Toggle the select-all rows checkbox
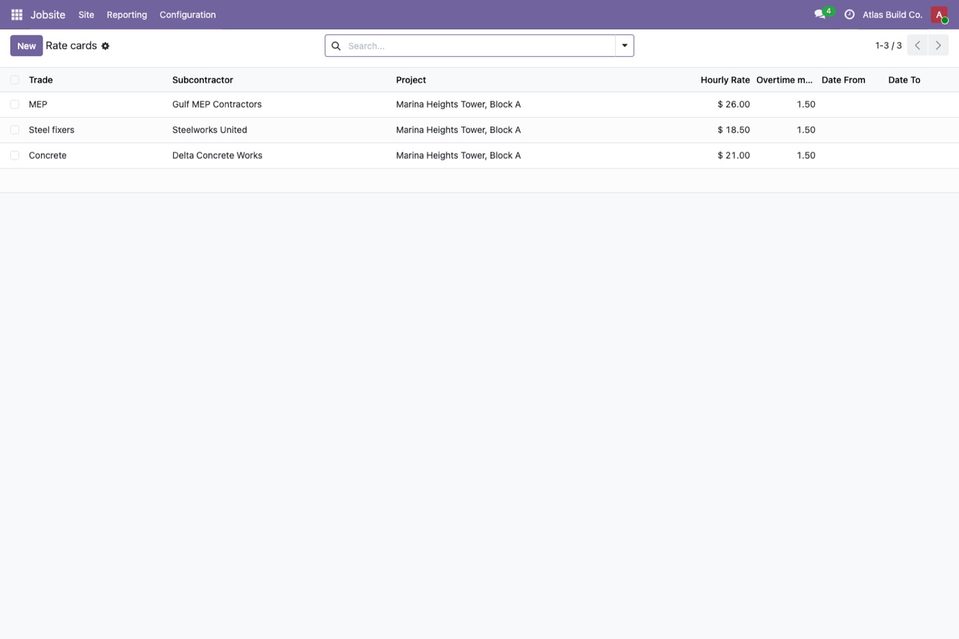The image size is (959, 639). pyautogui.click(x=15, y=79)
